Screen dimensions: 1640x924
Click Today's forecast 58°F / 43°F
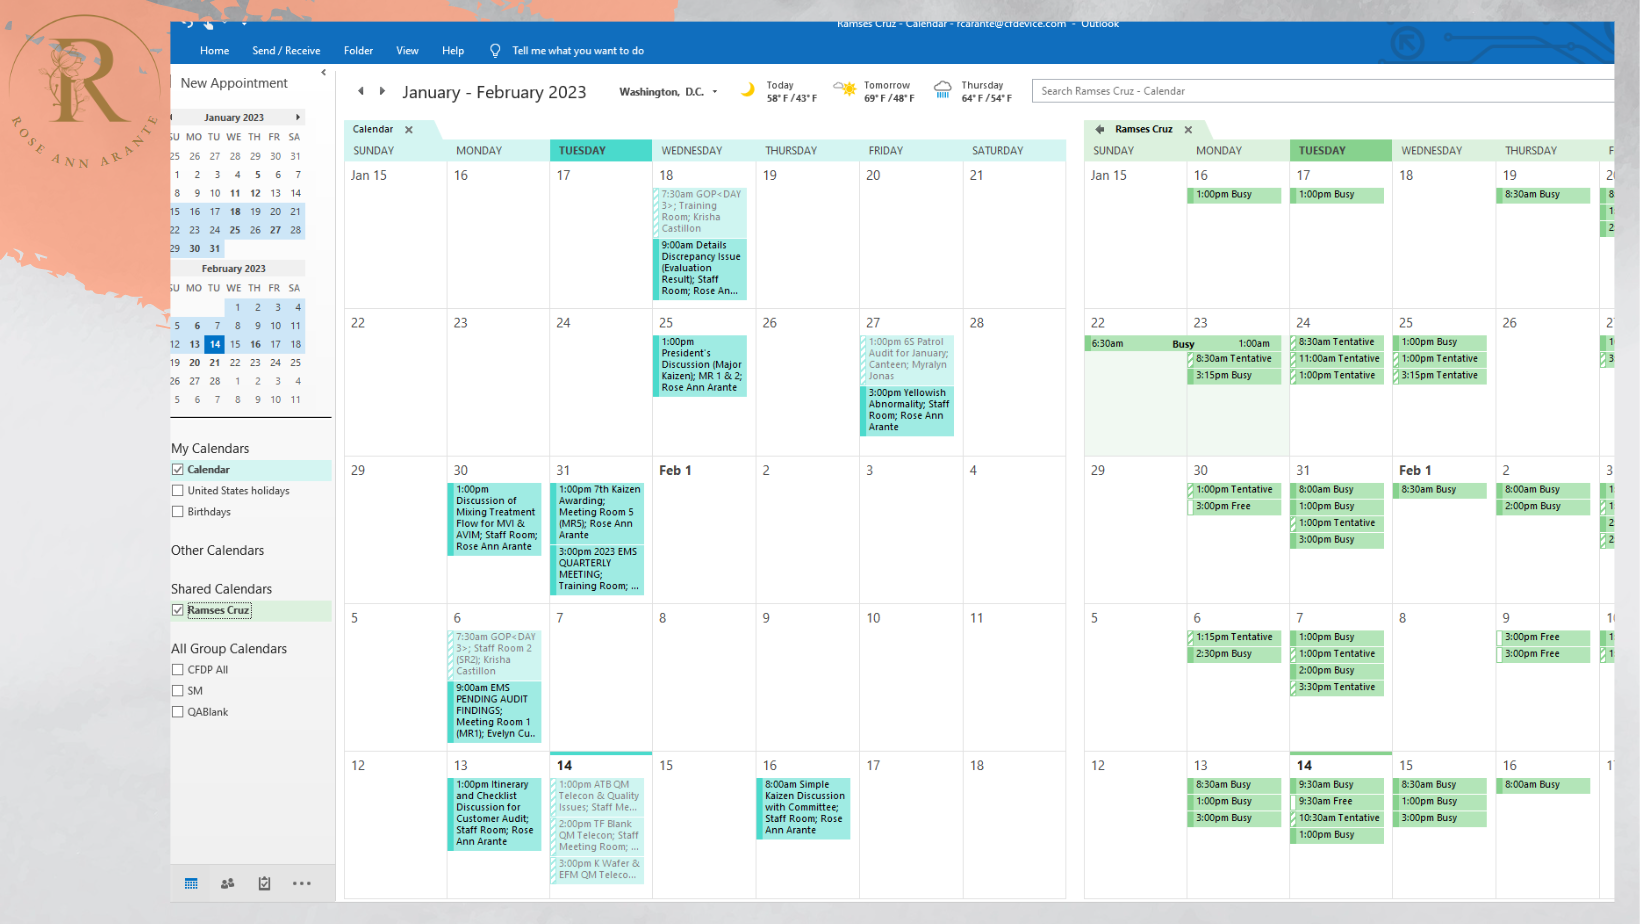coord(792,98)
